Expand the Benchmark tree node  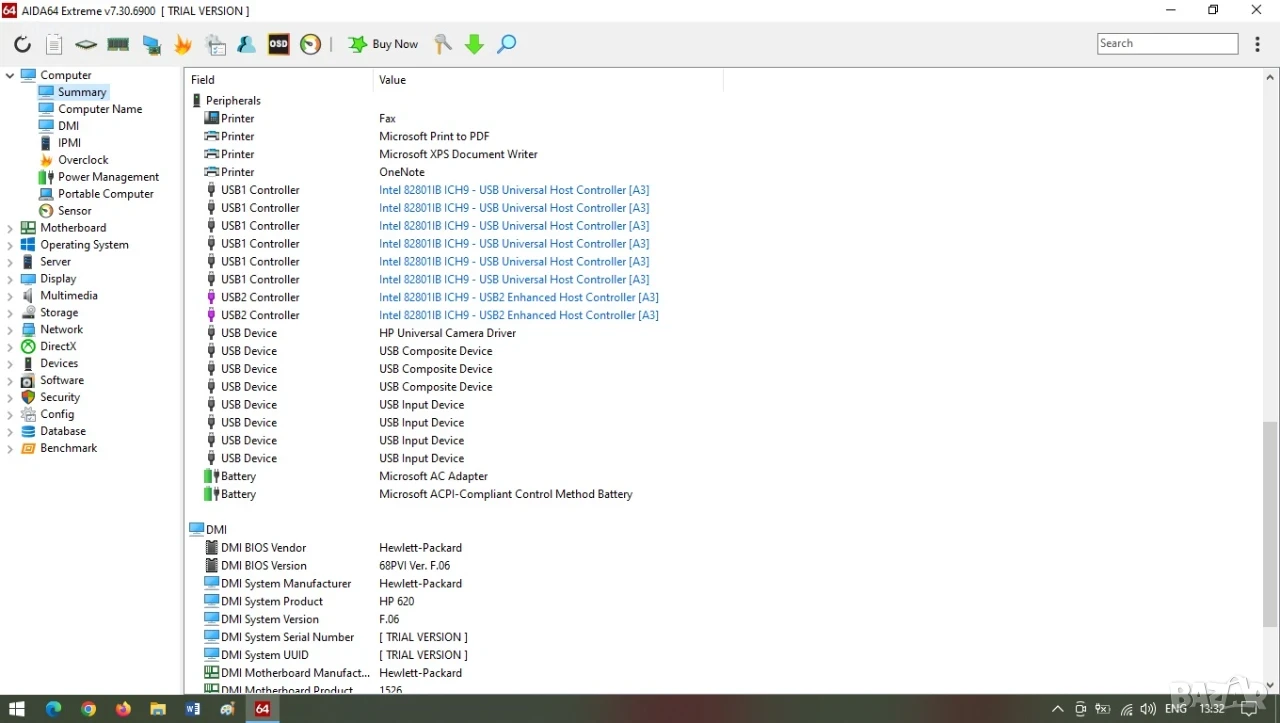click(10, 449)
